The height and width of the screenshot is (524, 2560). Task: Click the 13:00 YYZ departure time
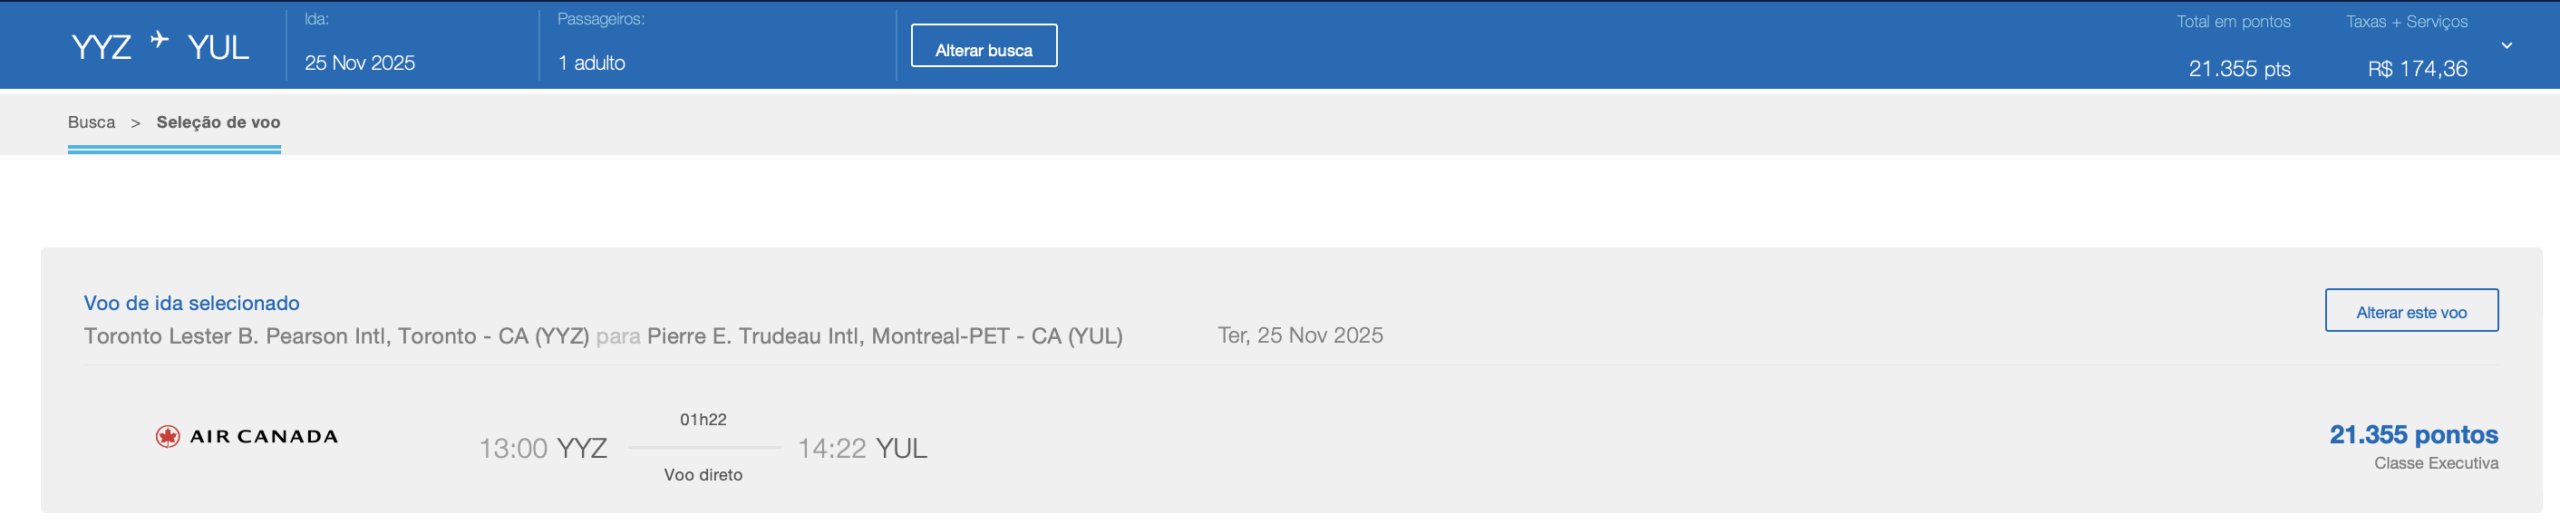[543, 448]
